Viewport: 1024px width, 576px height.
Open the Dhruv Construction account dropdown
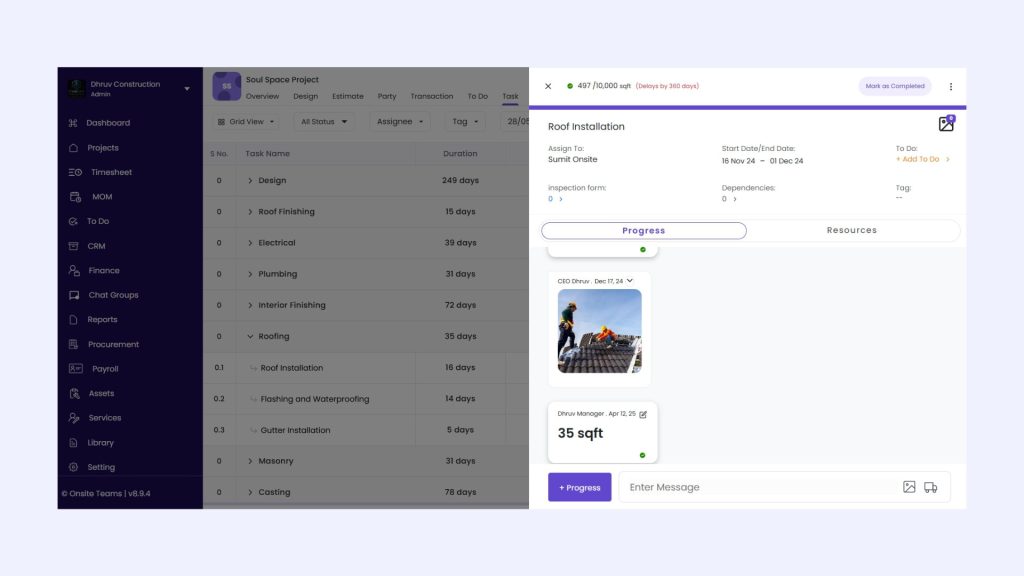click(187, 89)
